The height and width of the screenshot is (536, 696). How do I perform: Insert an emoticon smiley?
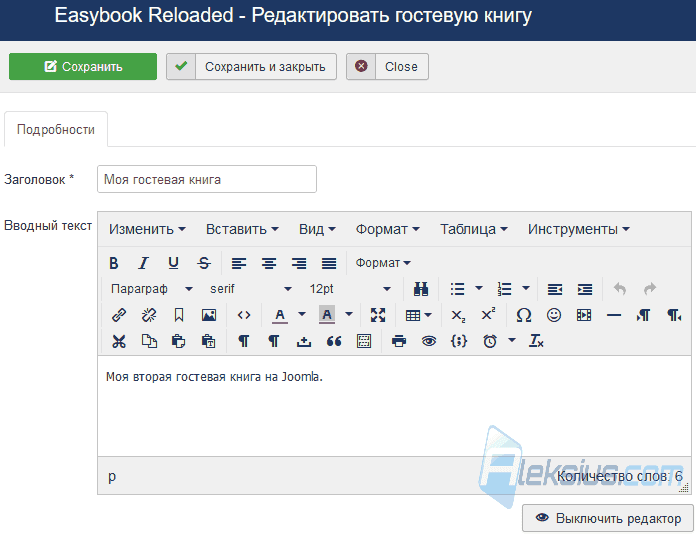tap(554, 315)
